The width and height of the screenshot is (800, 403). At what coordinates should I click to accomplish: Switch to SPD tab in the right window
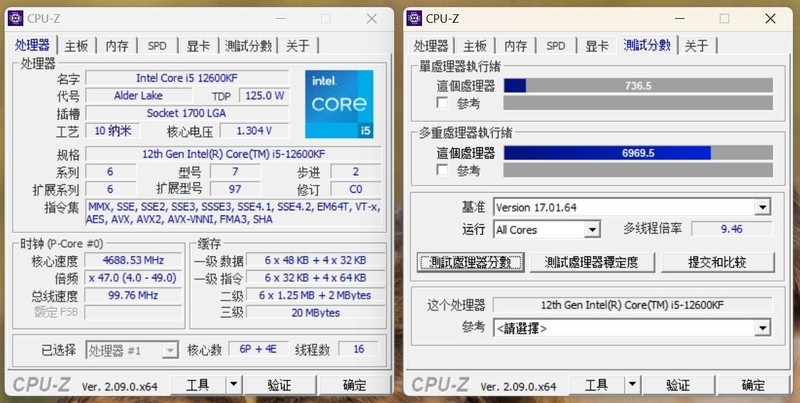point(556,46)
